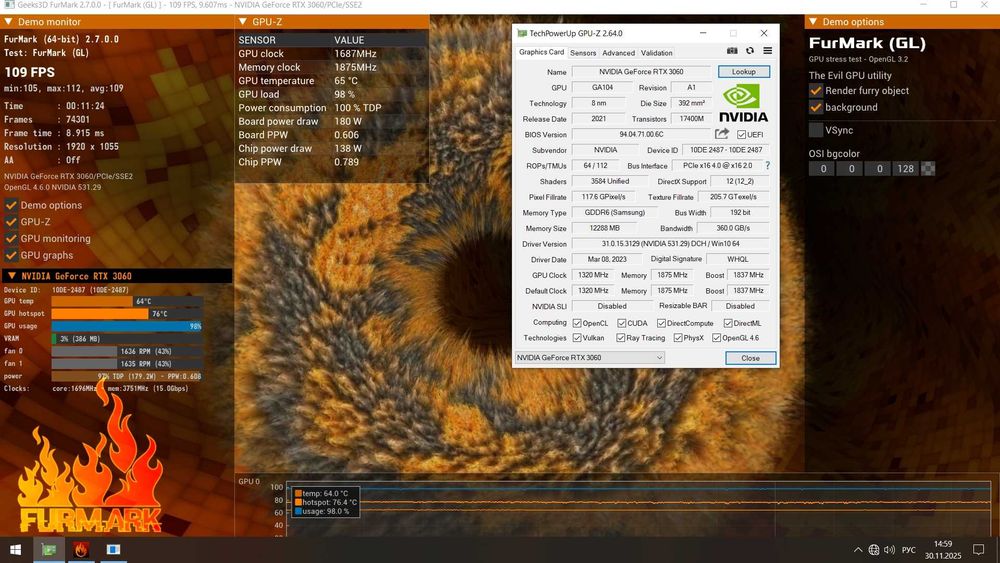The image size is (1000, 563).
Task: Uncheck Render furry object
Action: (x=816, y=91)
